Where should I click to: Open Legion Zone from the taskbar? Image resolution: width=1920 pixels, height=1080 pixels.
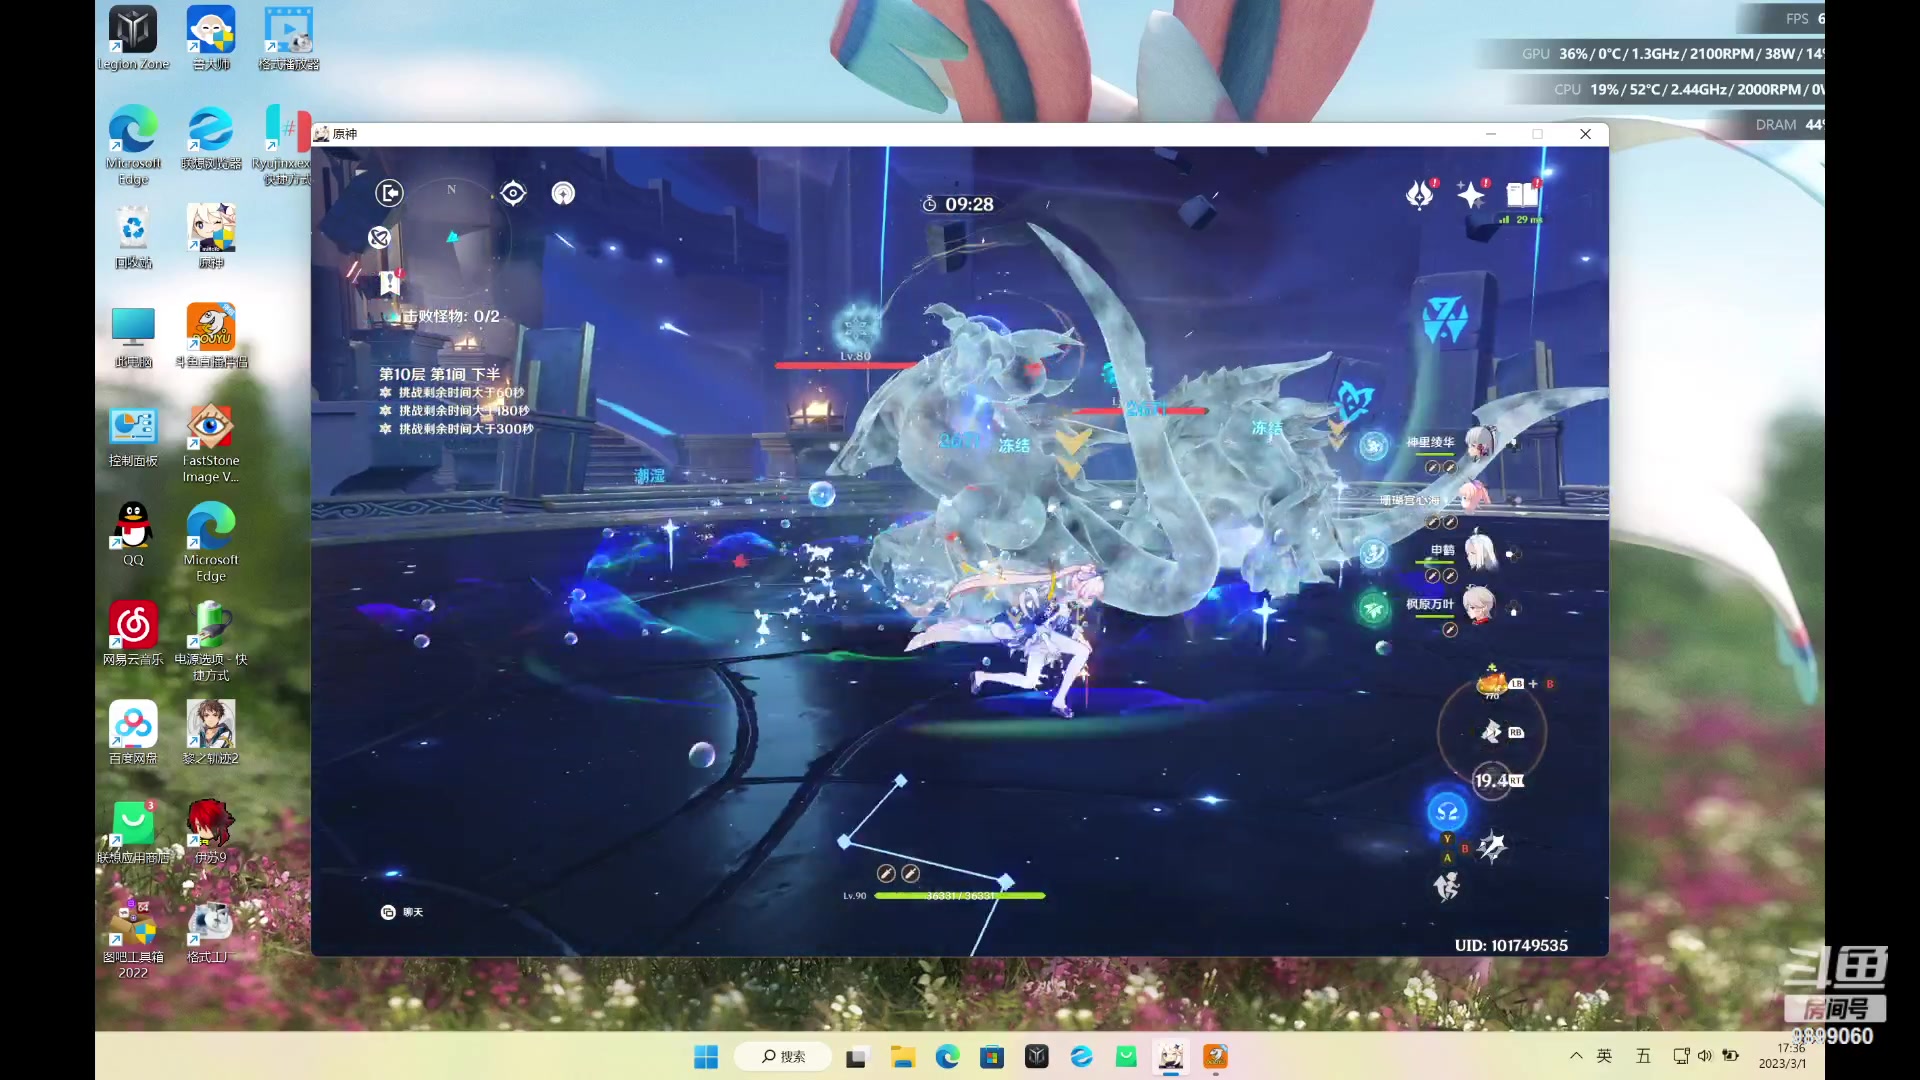1037,1057
